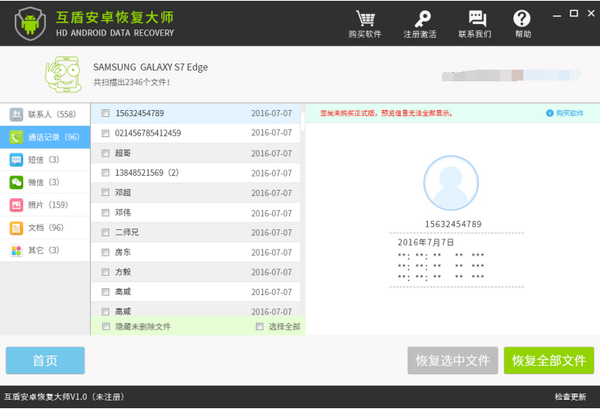Select the call record entry 房东
This screenshot has height=409, width=600.
[x=196, y=252]
